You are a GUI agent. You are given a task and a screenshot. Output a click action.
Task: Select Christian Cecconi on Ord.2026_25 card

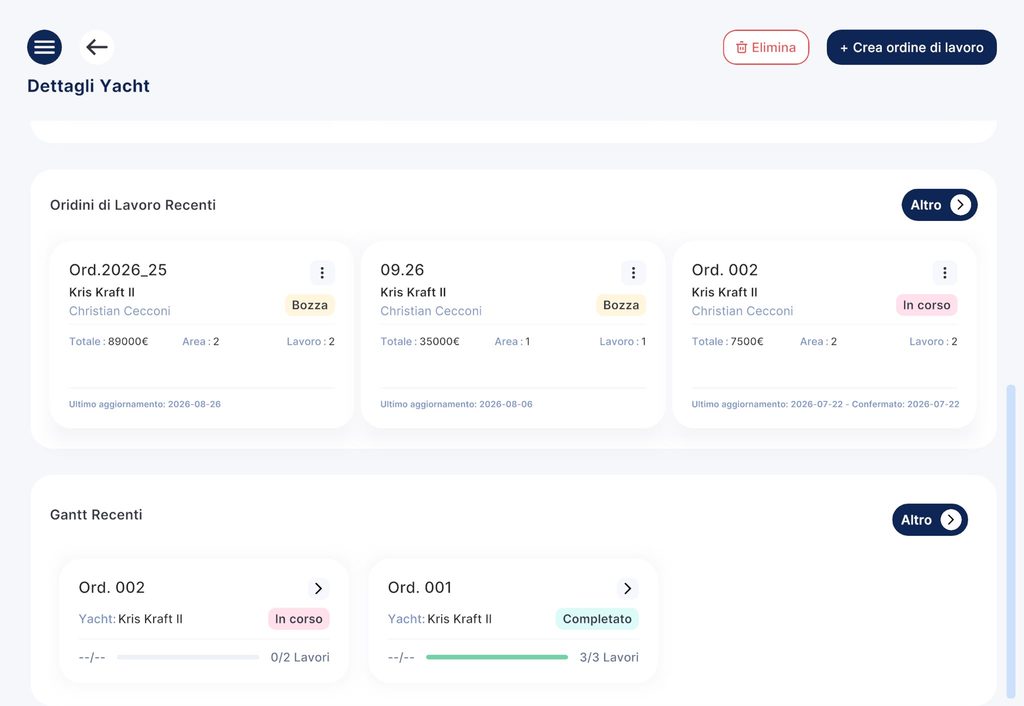point(120,311)
